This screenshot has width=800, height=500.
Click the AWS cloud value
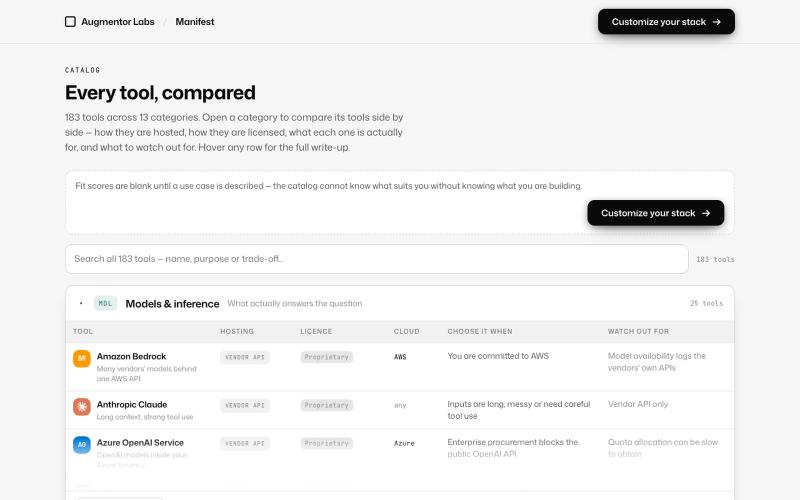coord(401,357)
